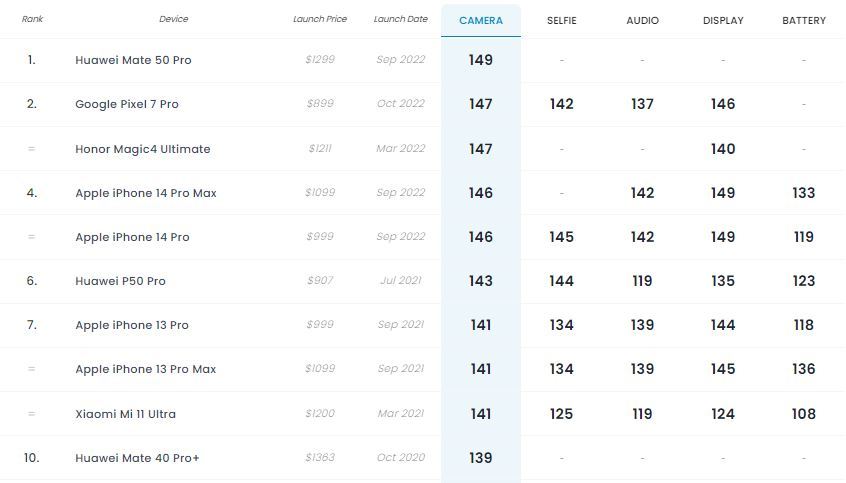Open the AUDIO scores tab

[x=642, y=21]
